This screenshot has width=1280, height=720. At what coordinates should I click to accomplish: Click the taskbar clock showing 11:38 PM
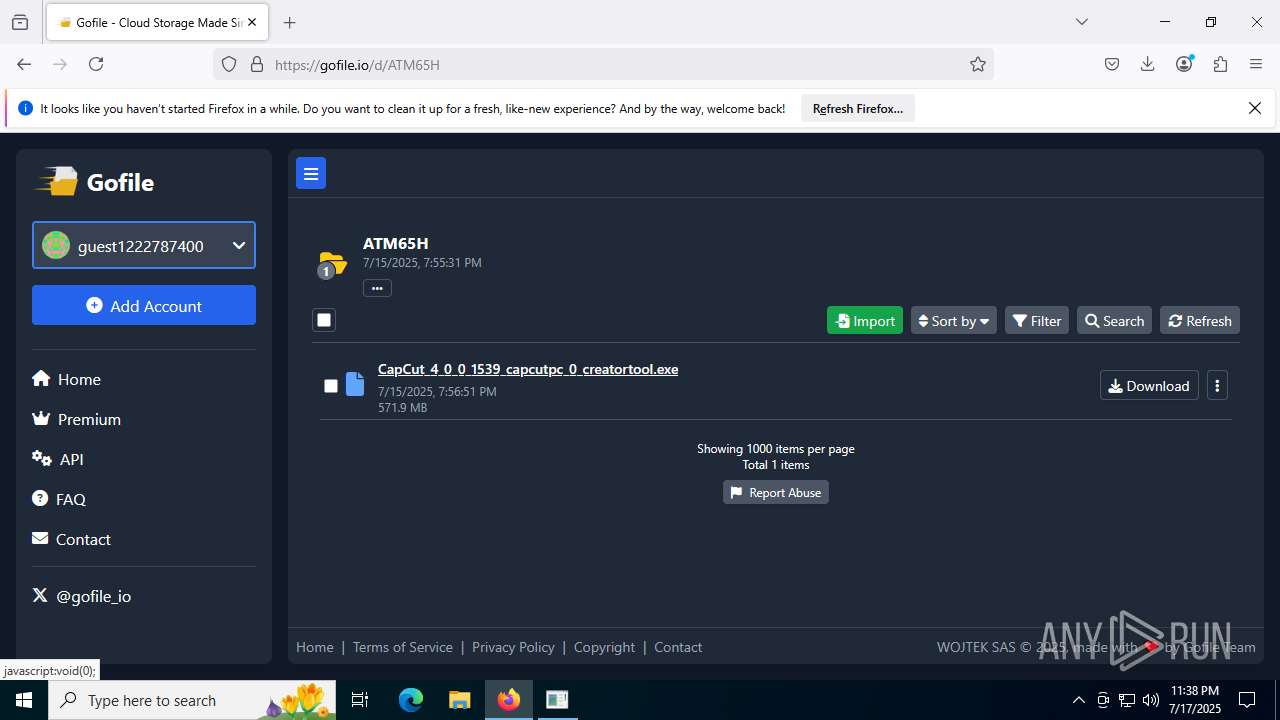coord(1195,700)
